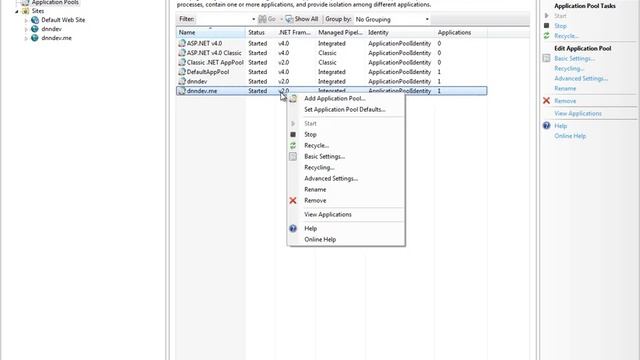
Task: Expand Default Web Site node
Action: coord(26,20)
